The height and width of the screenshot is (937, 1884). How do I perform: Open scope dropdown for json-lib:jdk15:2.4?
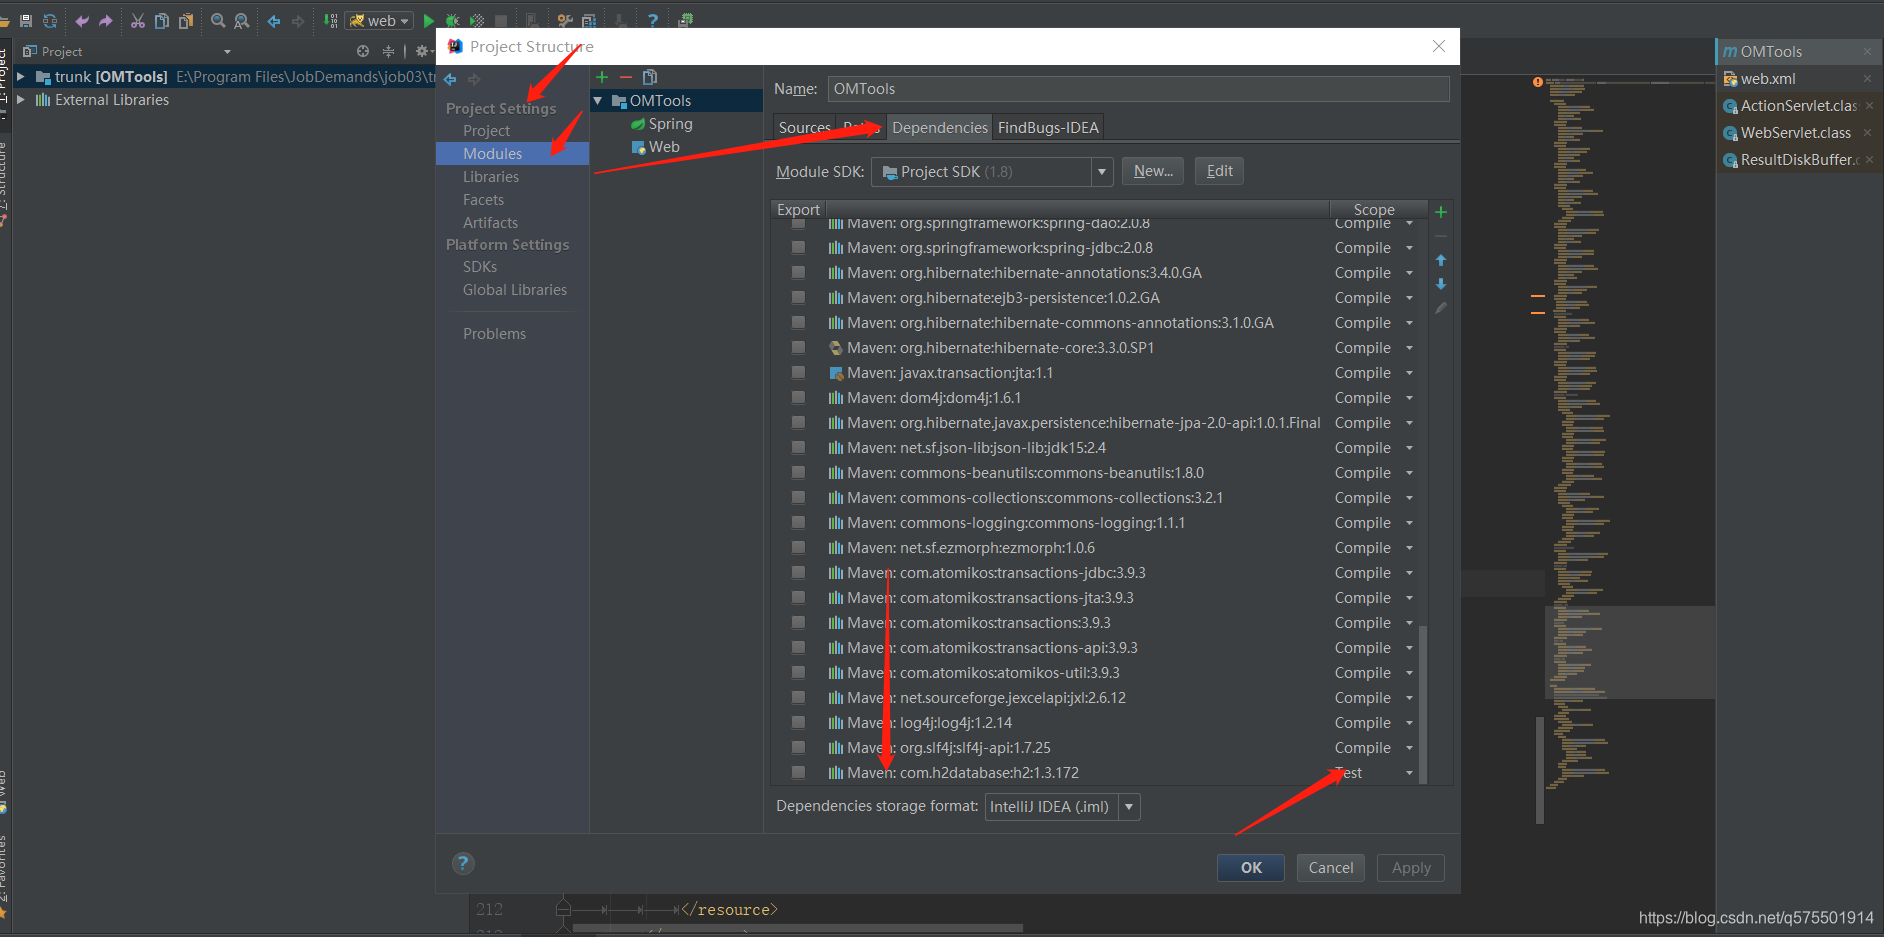1409,448
